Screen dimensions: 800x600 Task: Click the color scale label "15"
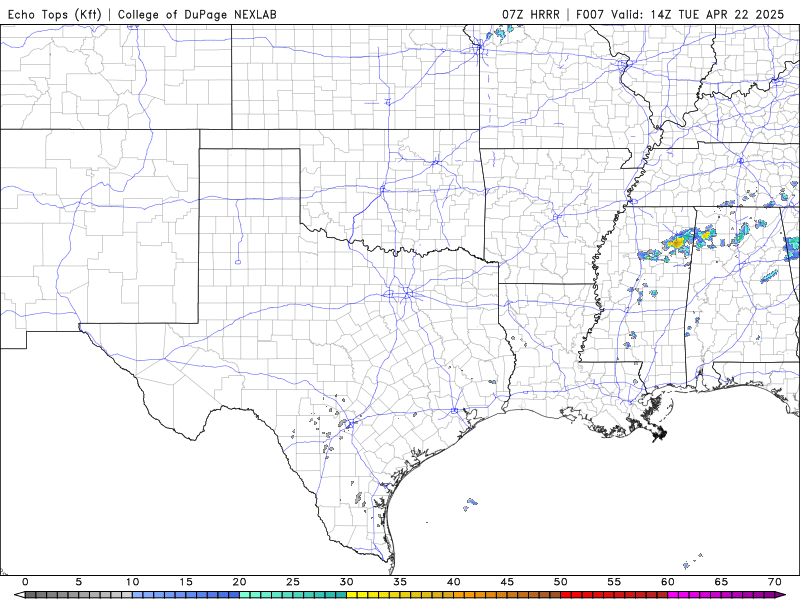pos(186,582)
